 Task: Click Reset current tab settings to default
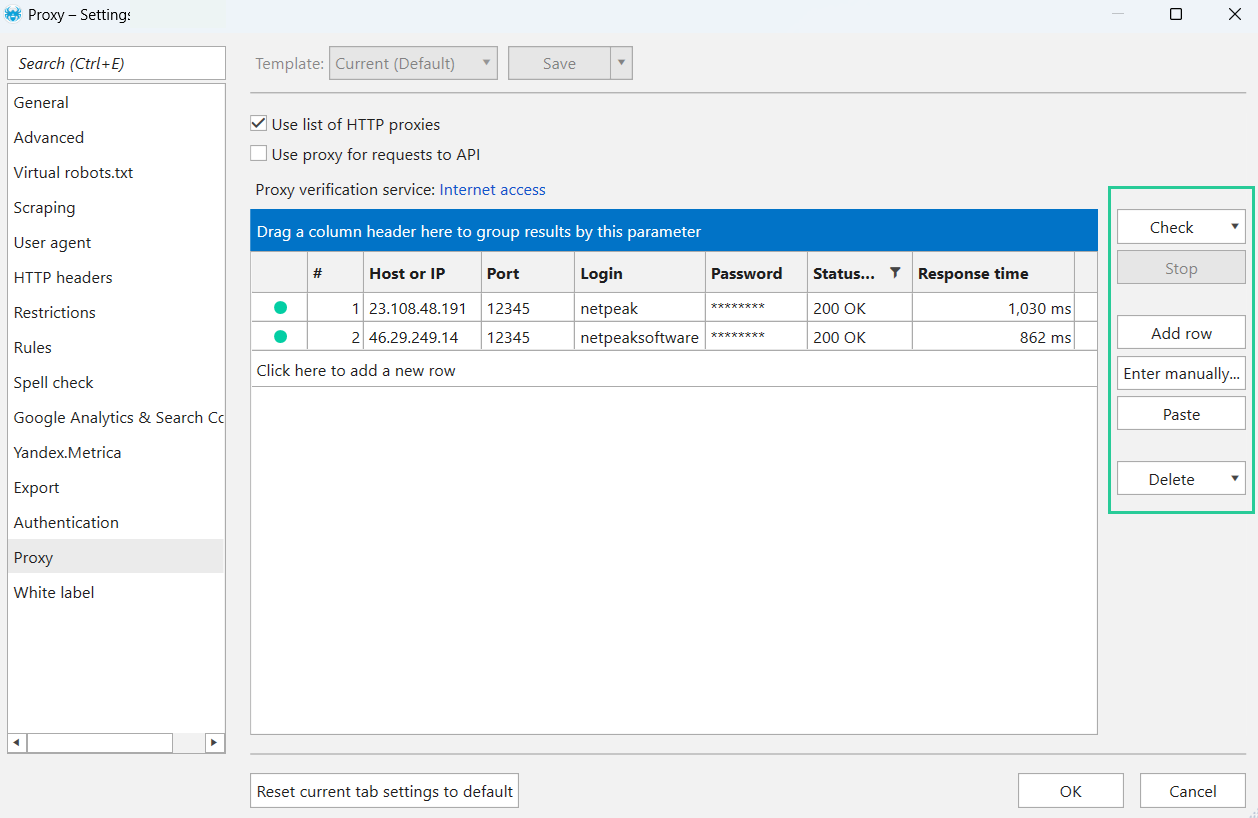(385, 791)
